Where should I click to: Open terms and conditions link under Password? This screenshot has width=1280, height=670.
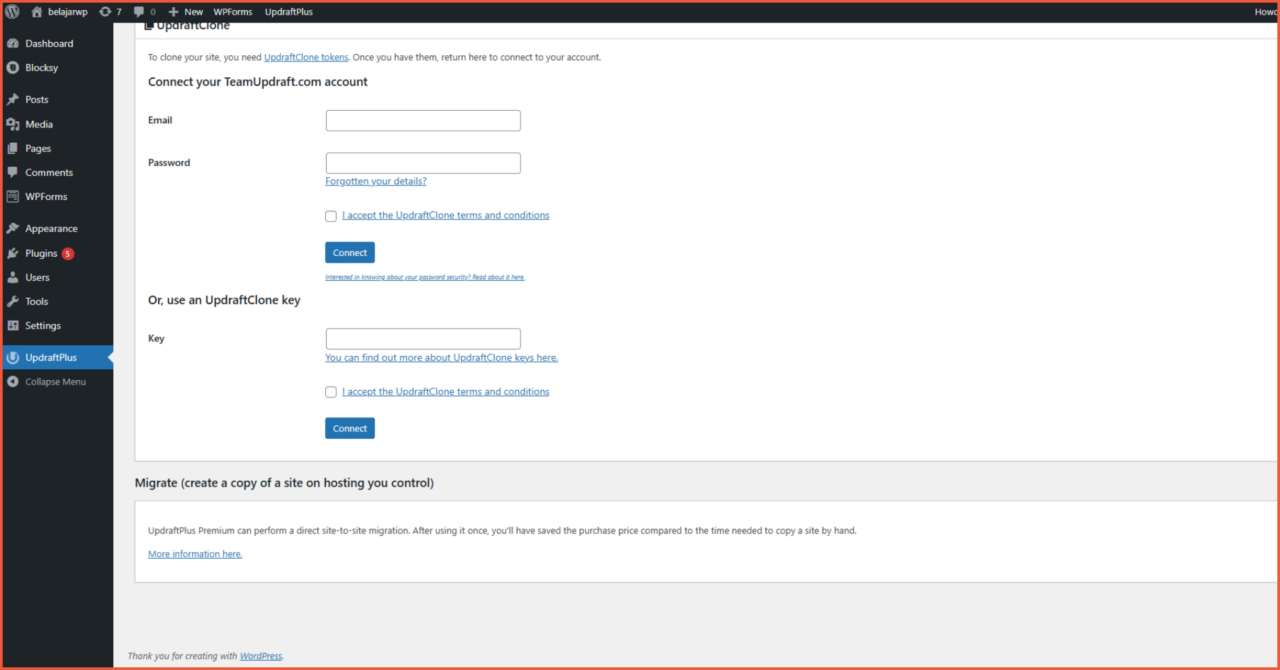446,215
